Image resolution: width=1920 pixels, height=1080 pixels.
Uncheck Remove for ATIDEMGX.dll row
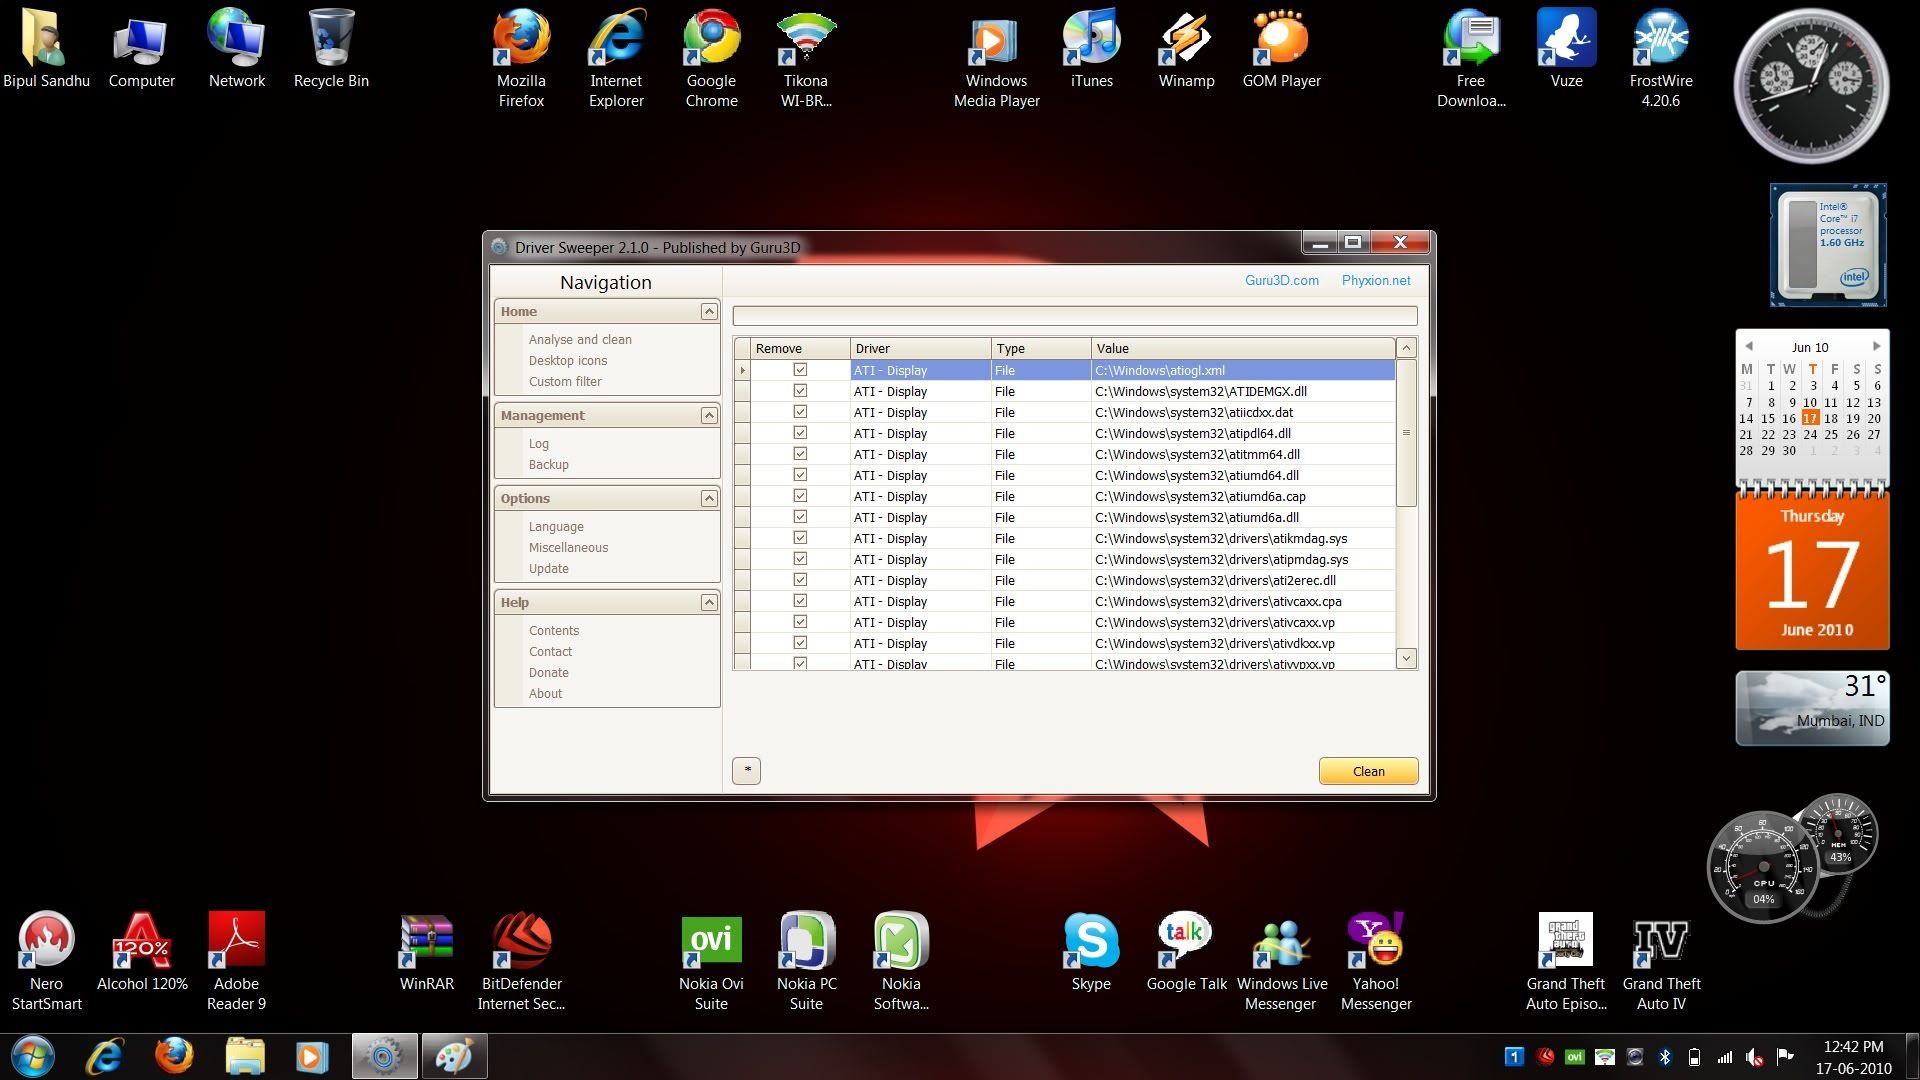800,391
